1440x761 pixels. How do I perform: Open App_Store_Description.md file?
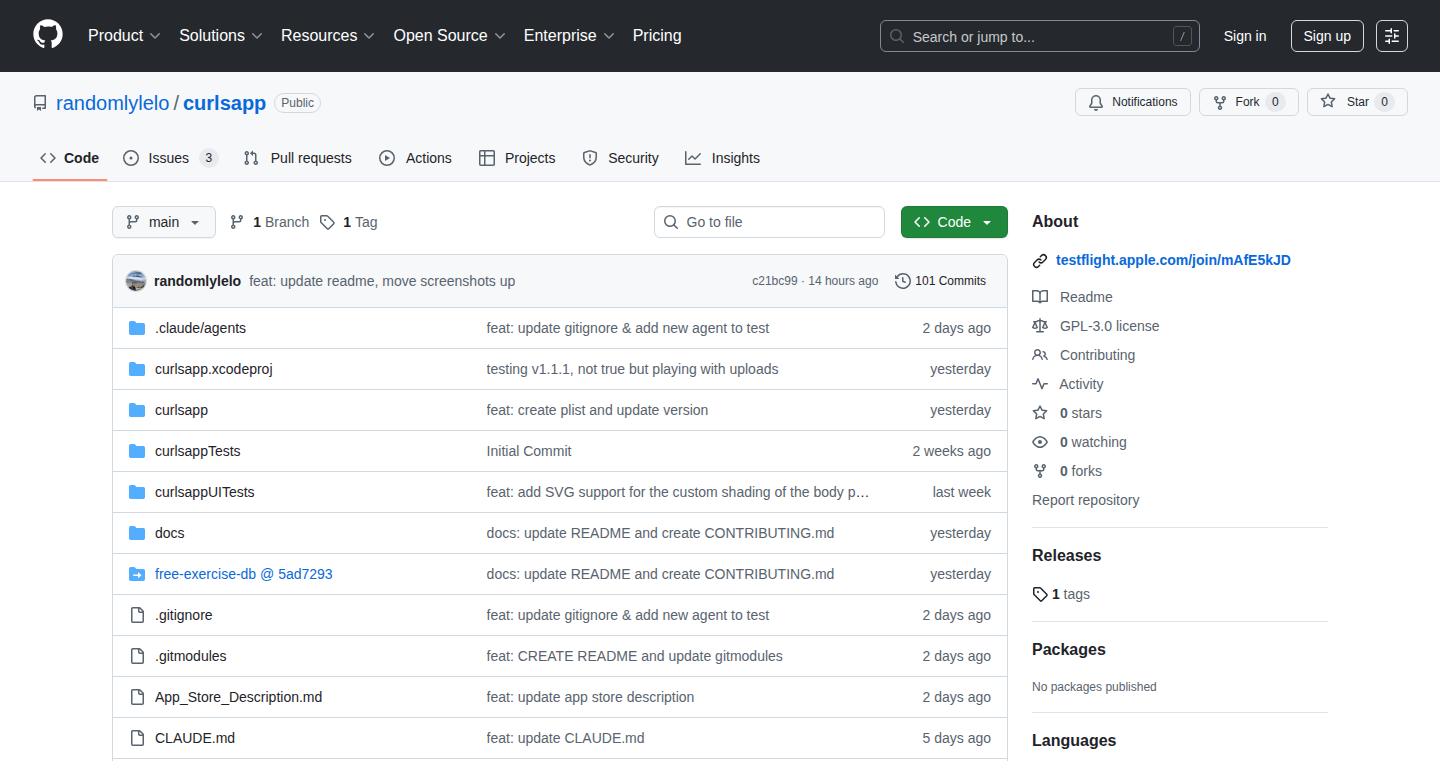239,697
